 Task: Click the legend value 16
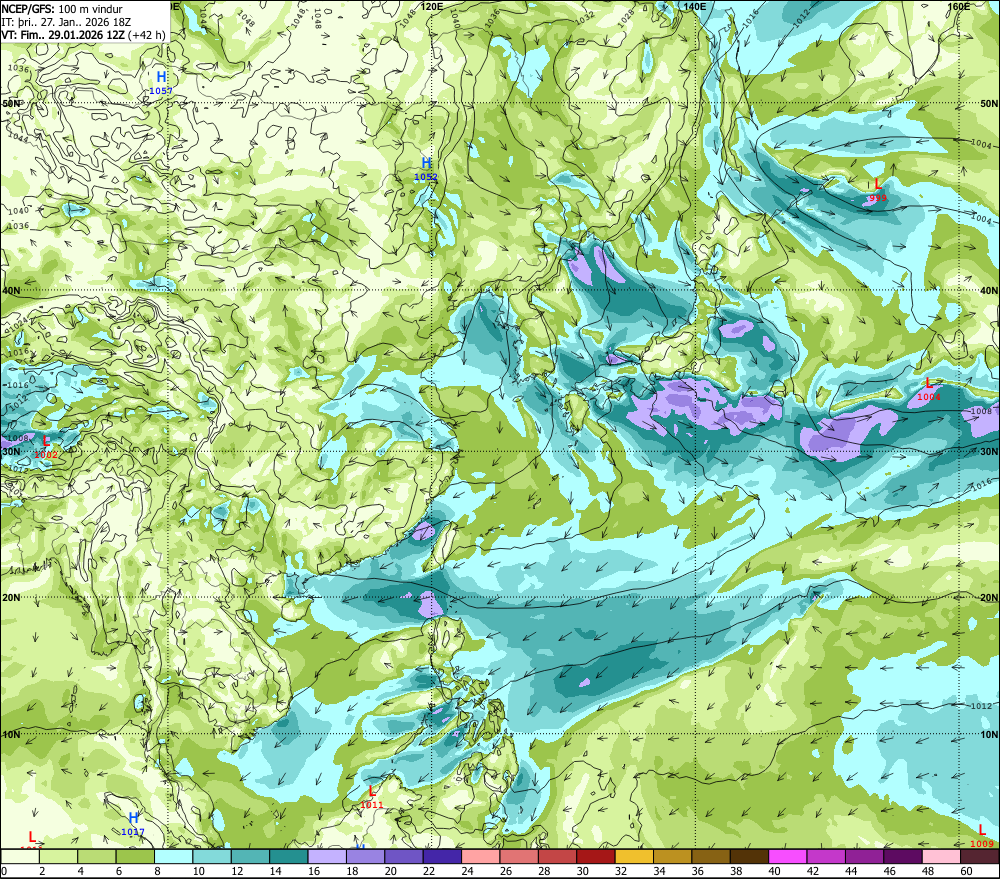click(x=314, y=871)
